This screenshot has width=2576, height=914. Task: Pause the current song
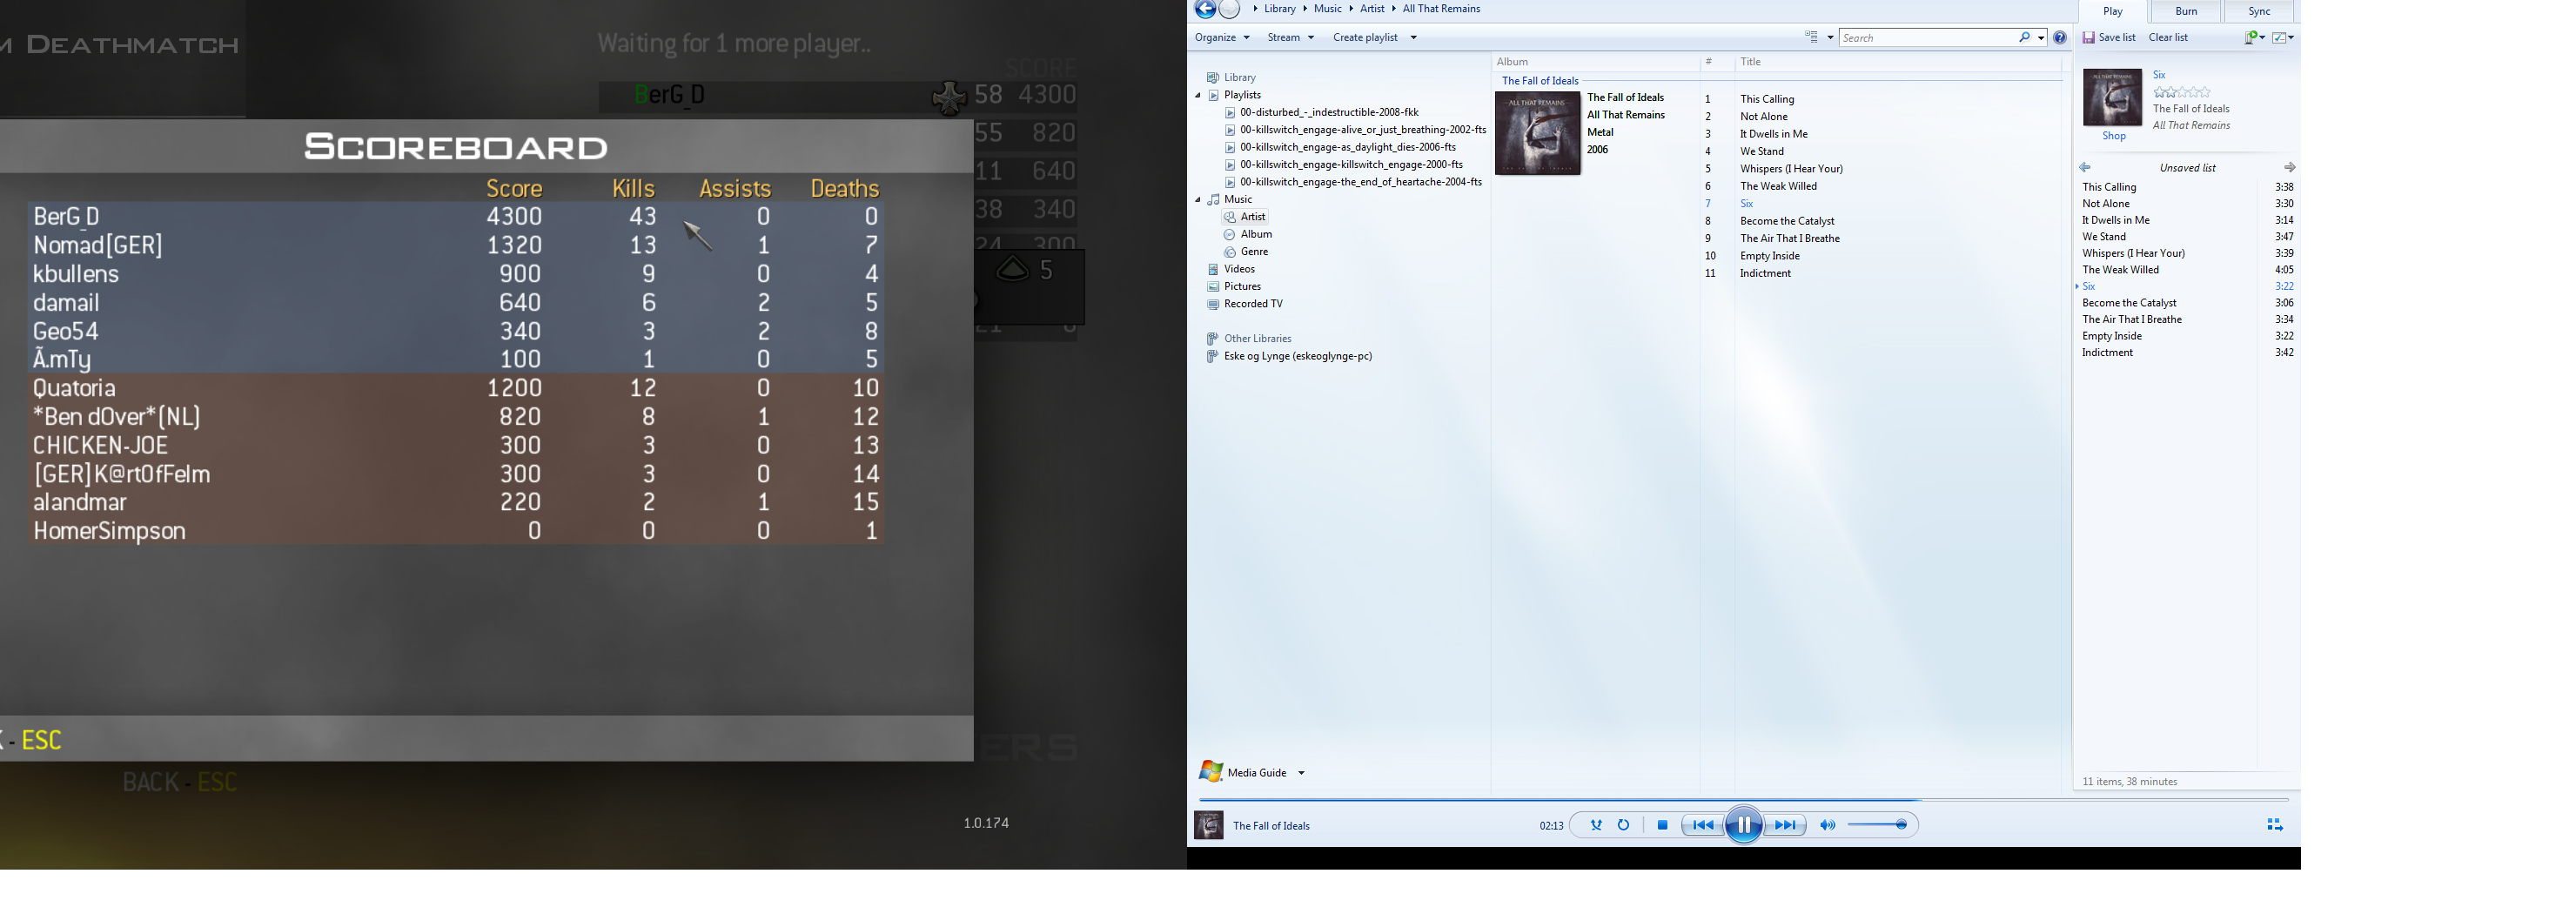pyautogui.click(x=1744, y=825)
